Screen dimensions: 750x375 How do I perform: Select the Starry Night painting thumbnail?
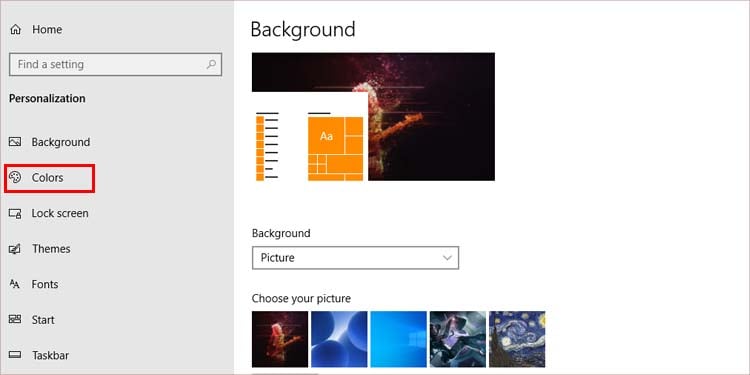click(517, 339)
